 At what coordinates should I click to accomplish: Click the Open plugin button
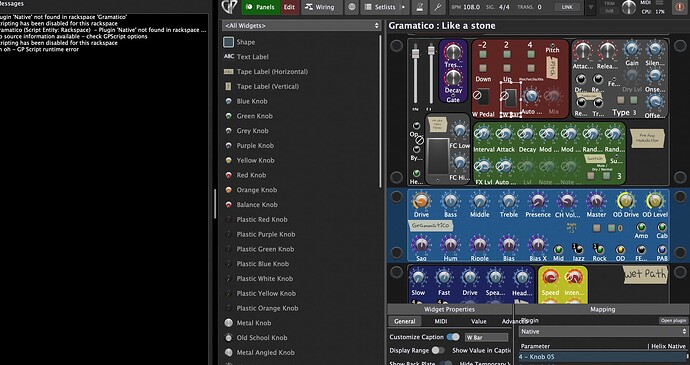point(673,321)
